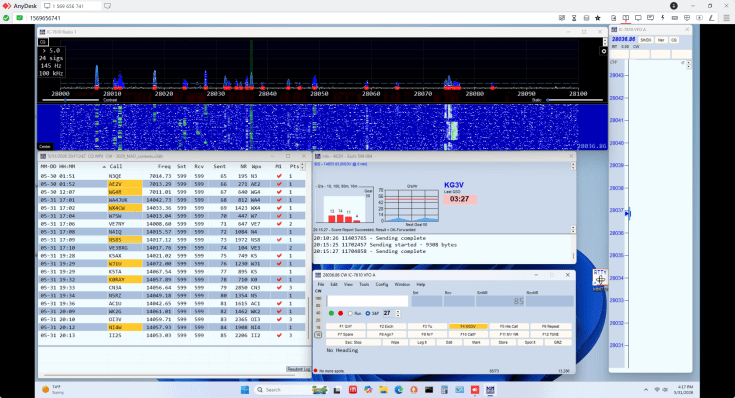This screenshot has height=398, width=735.
Task: Click the spectrum display gear icon
Action: point(604,51)
